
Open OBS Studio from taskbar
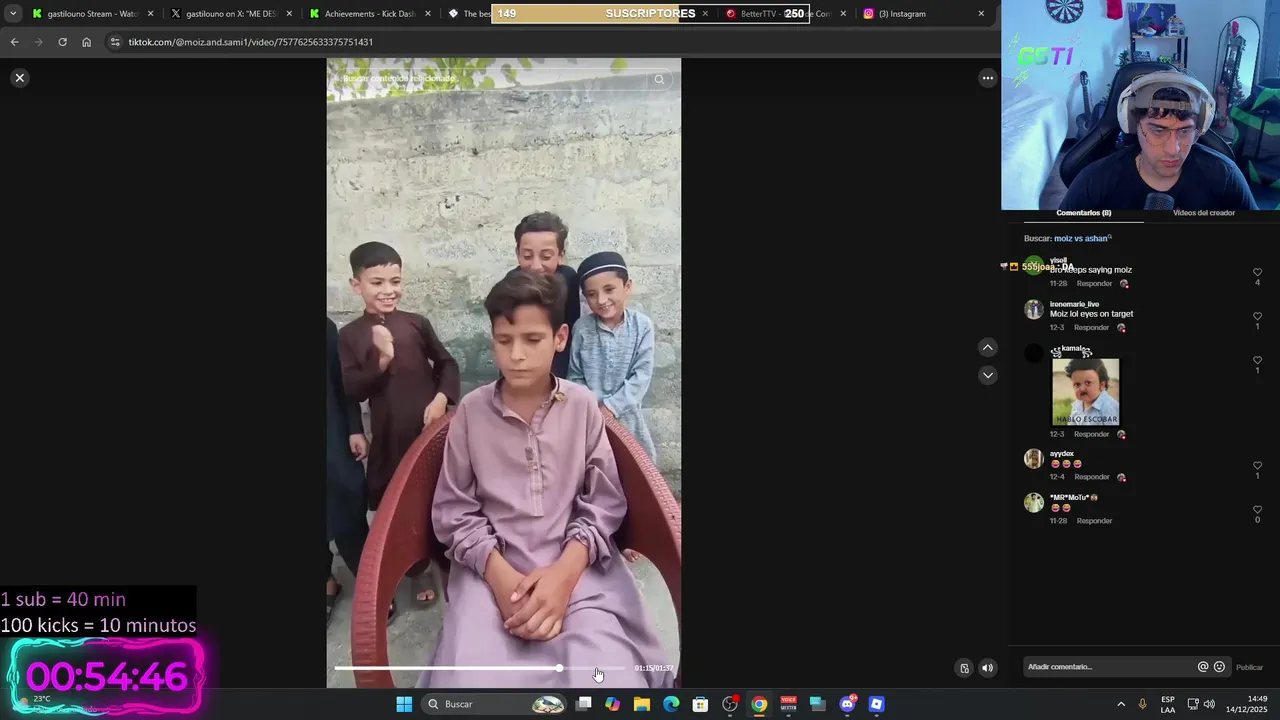tap(730, 704)
